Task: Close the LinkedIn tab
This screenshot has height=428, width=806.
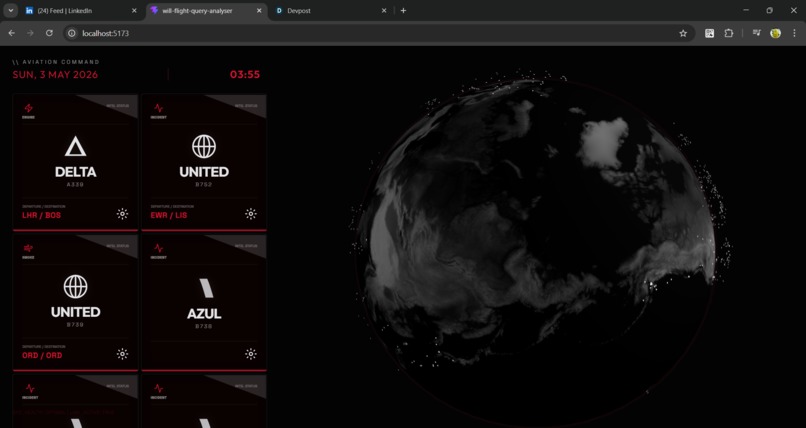Action: click(134, 11)
